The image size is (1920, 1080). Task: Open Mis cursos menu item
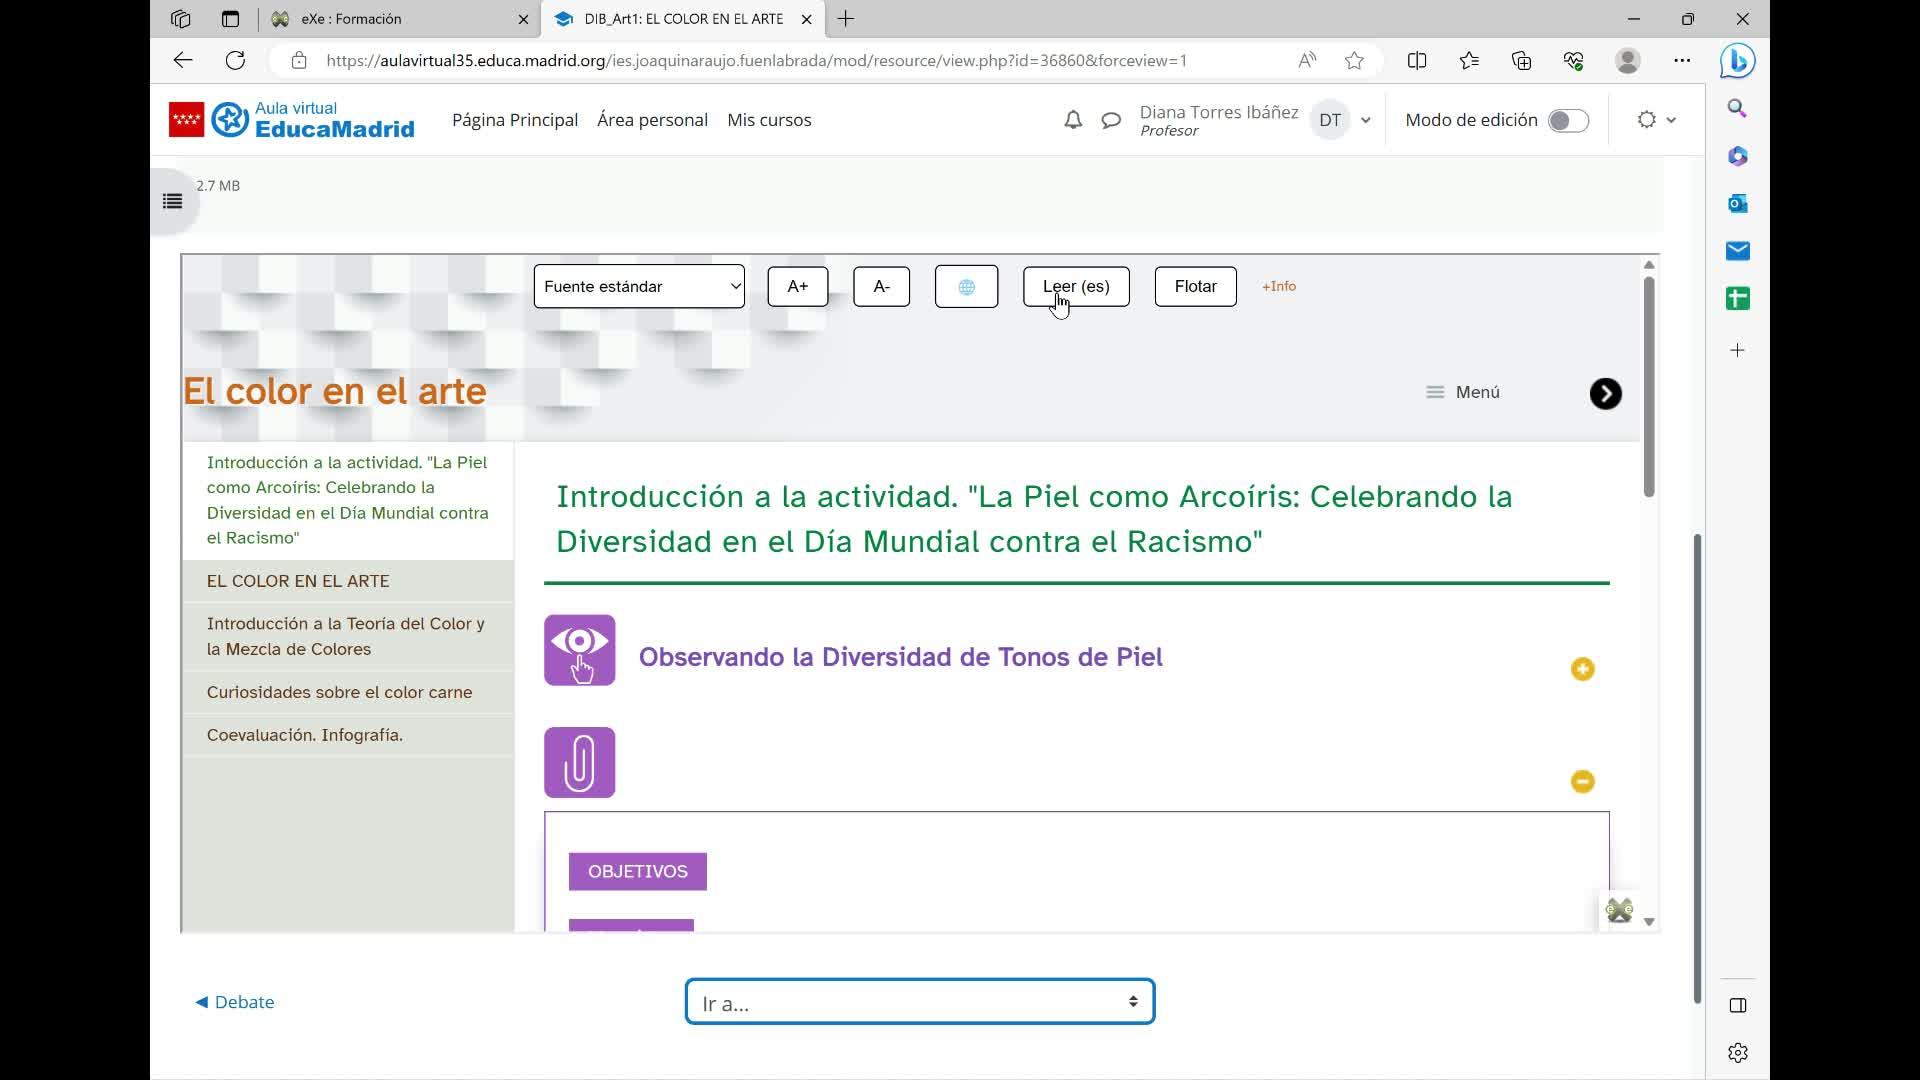(x=769, y=120)
